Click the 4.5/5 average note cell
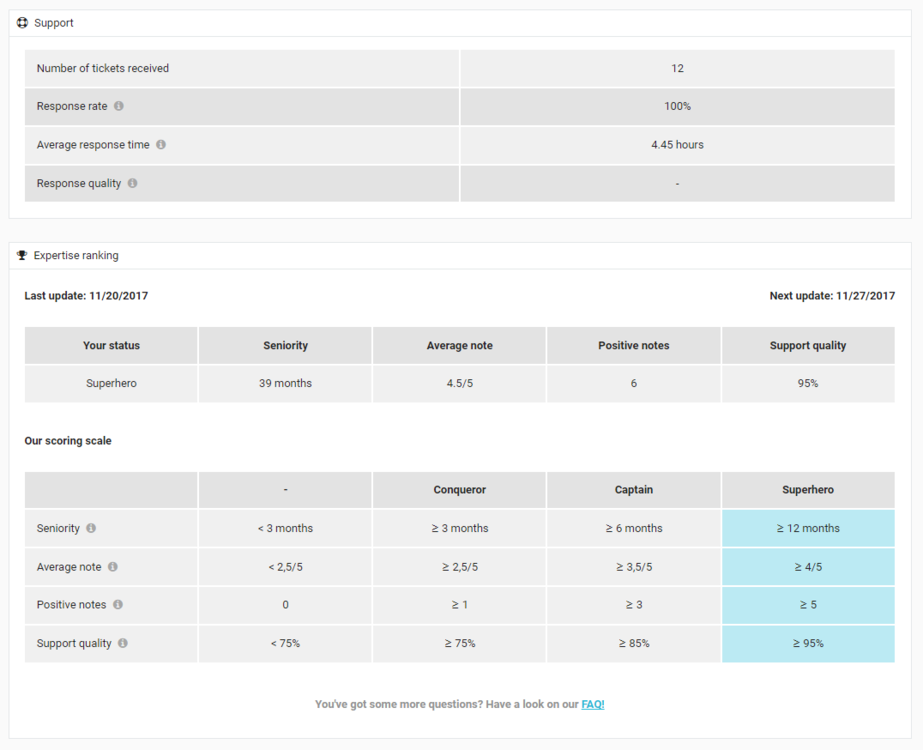The width and height of the screenshot is (923, 750). pos(460,383)
